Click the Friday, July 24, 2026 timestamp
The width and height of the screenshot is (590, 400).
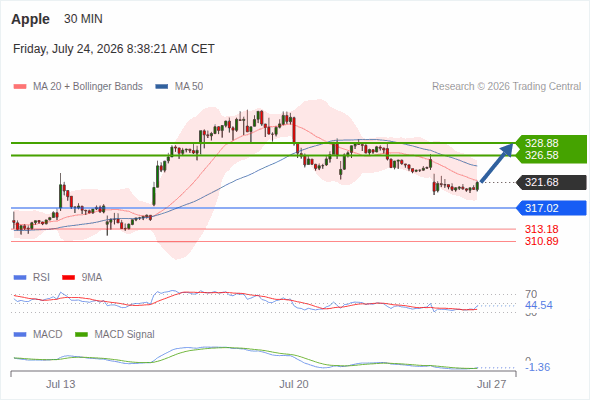click(x=114, y=49)
